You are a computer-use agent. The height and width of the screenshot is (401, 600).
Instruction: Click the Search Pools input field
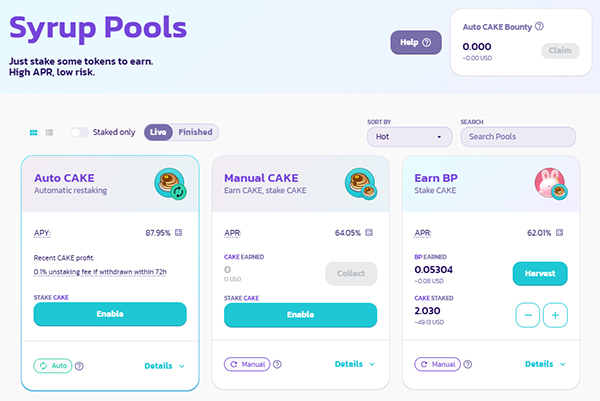(x=518, y=137)
